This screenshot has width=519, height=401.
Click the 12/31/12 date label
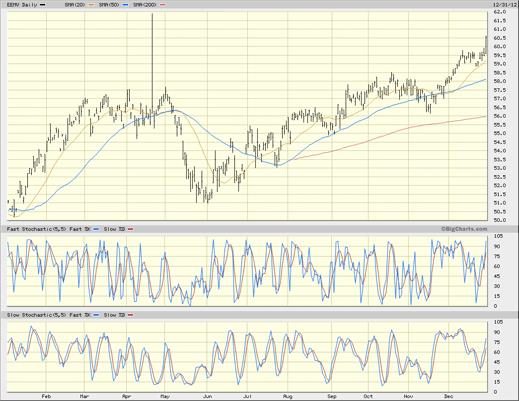[x=504, y=5]
